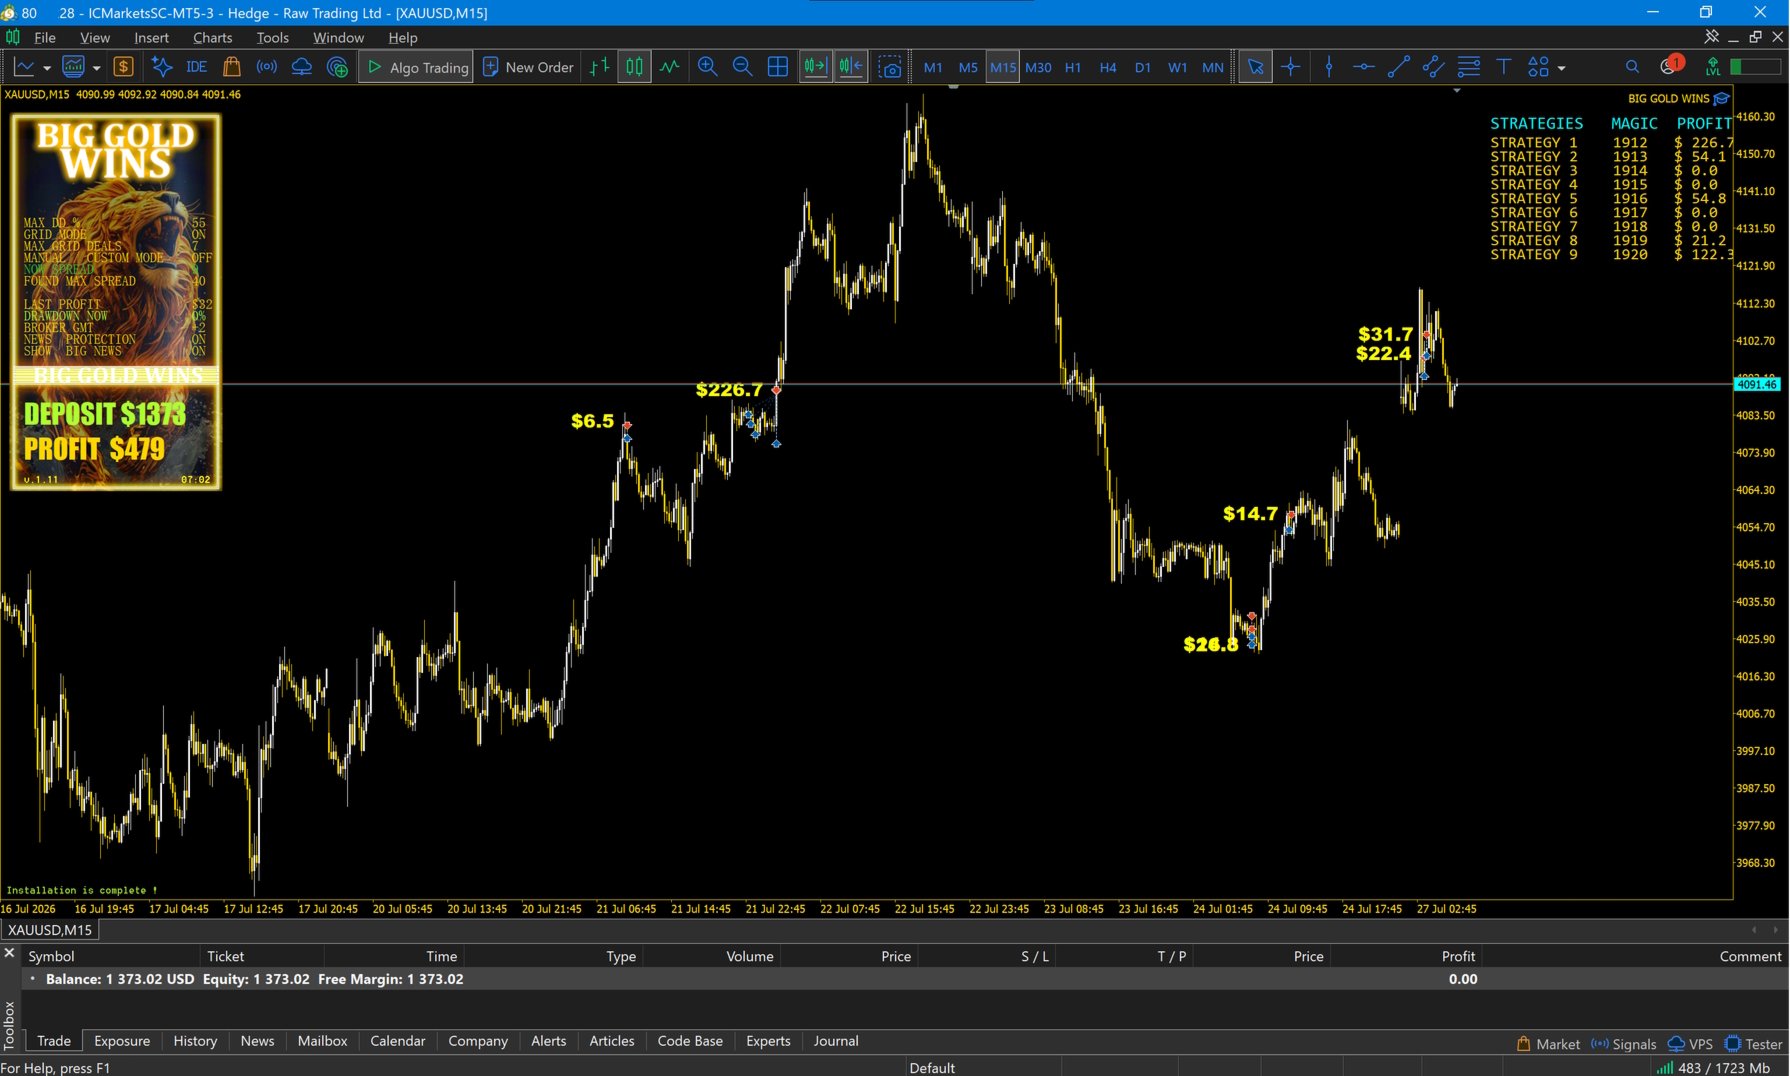Select the crosshair cursor tool

pos(1291,67)
